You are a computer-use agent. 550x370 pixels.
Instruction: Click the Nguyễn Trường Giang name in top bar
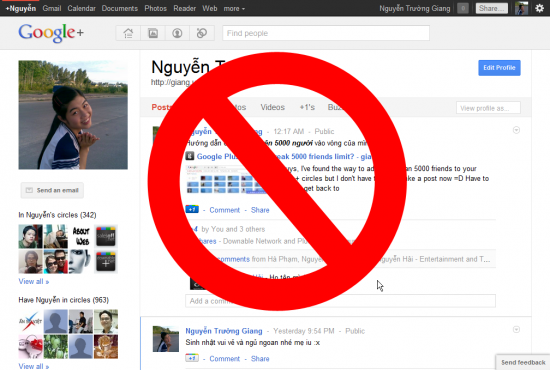coord(415,8)
